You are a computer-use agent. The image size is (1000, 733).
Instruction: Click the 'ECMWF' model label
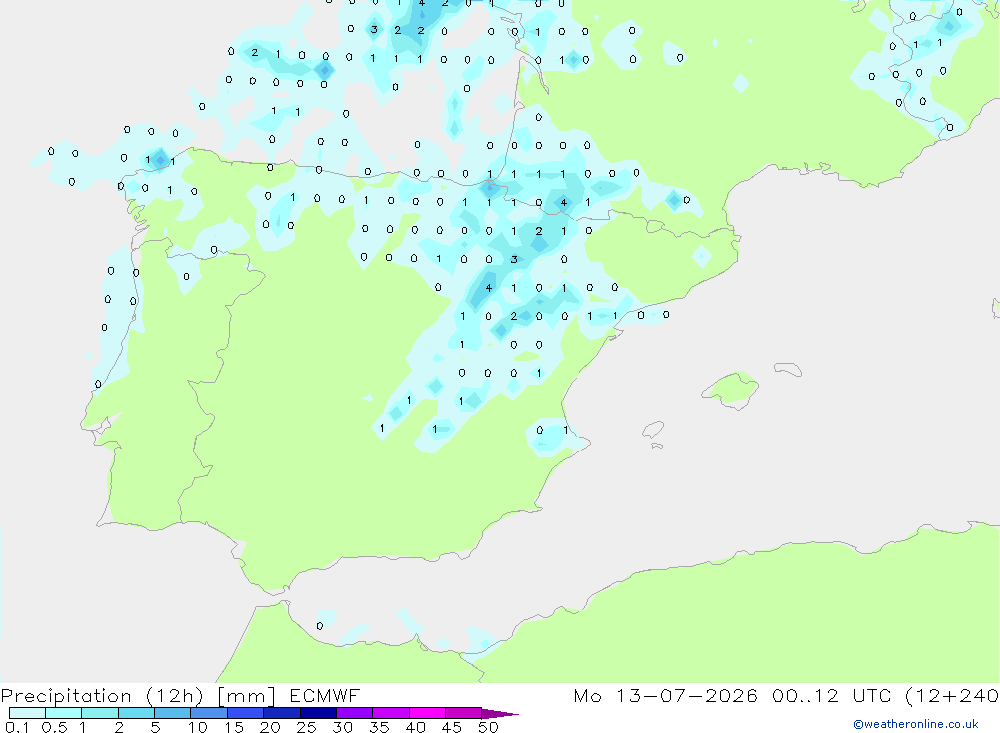[x=325, y=695]
